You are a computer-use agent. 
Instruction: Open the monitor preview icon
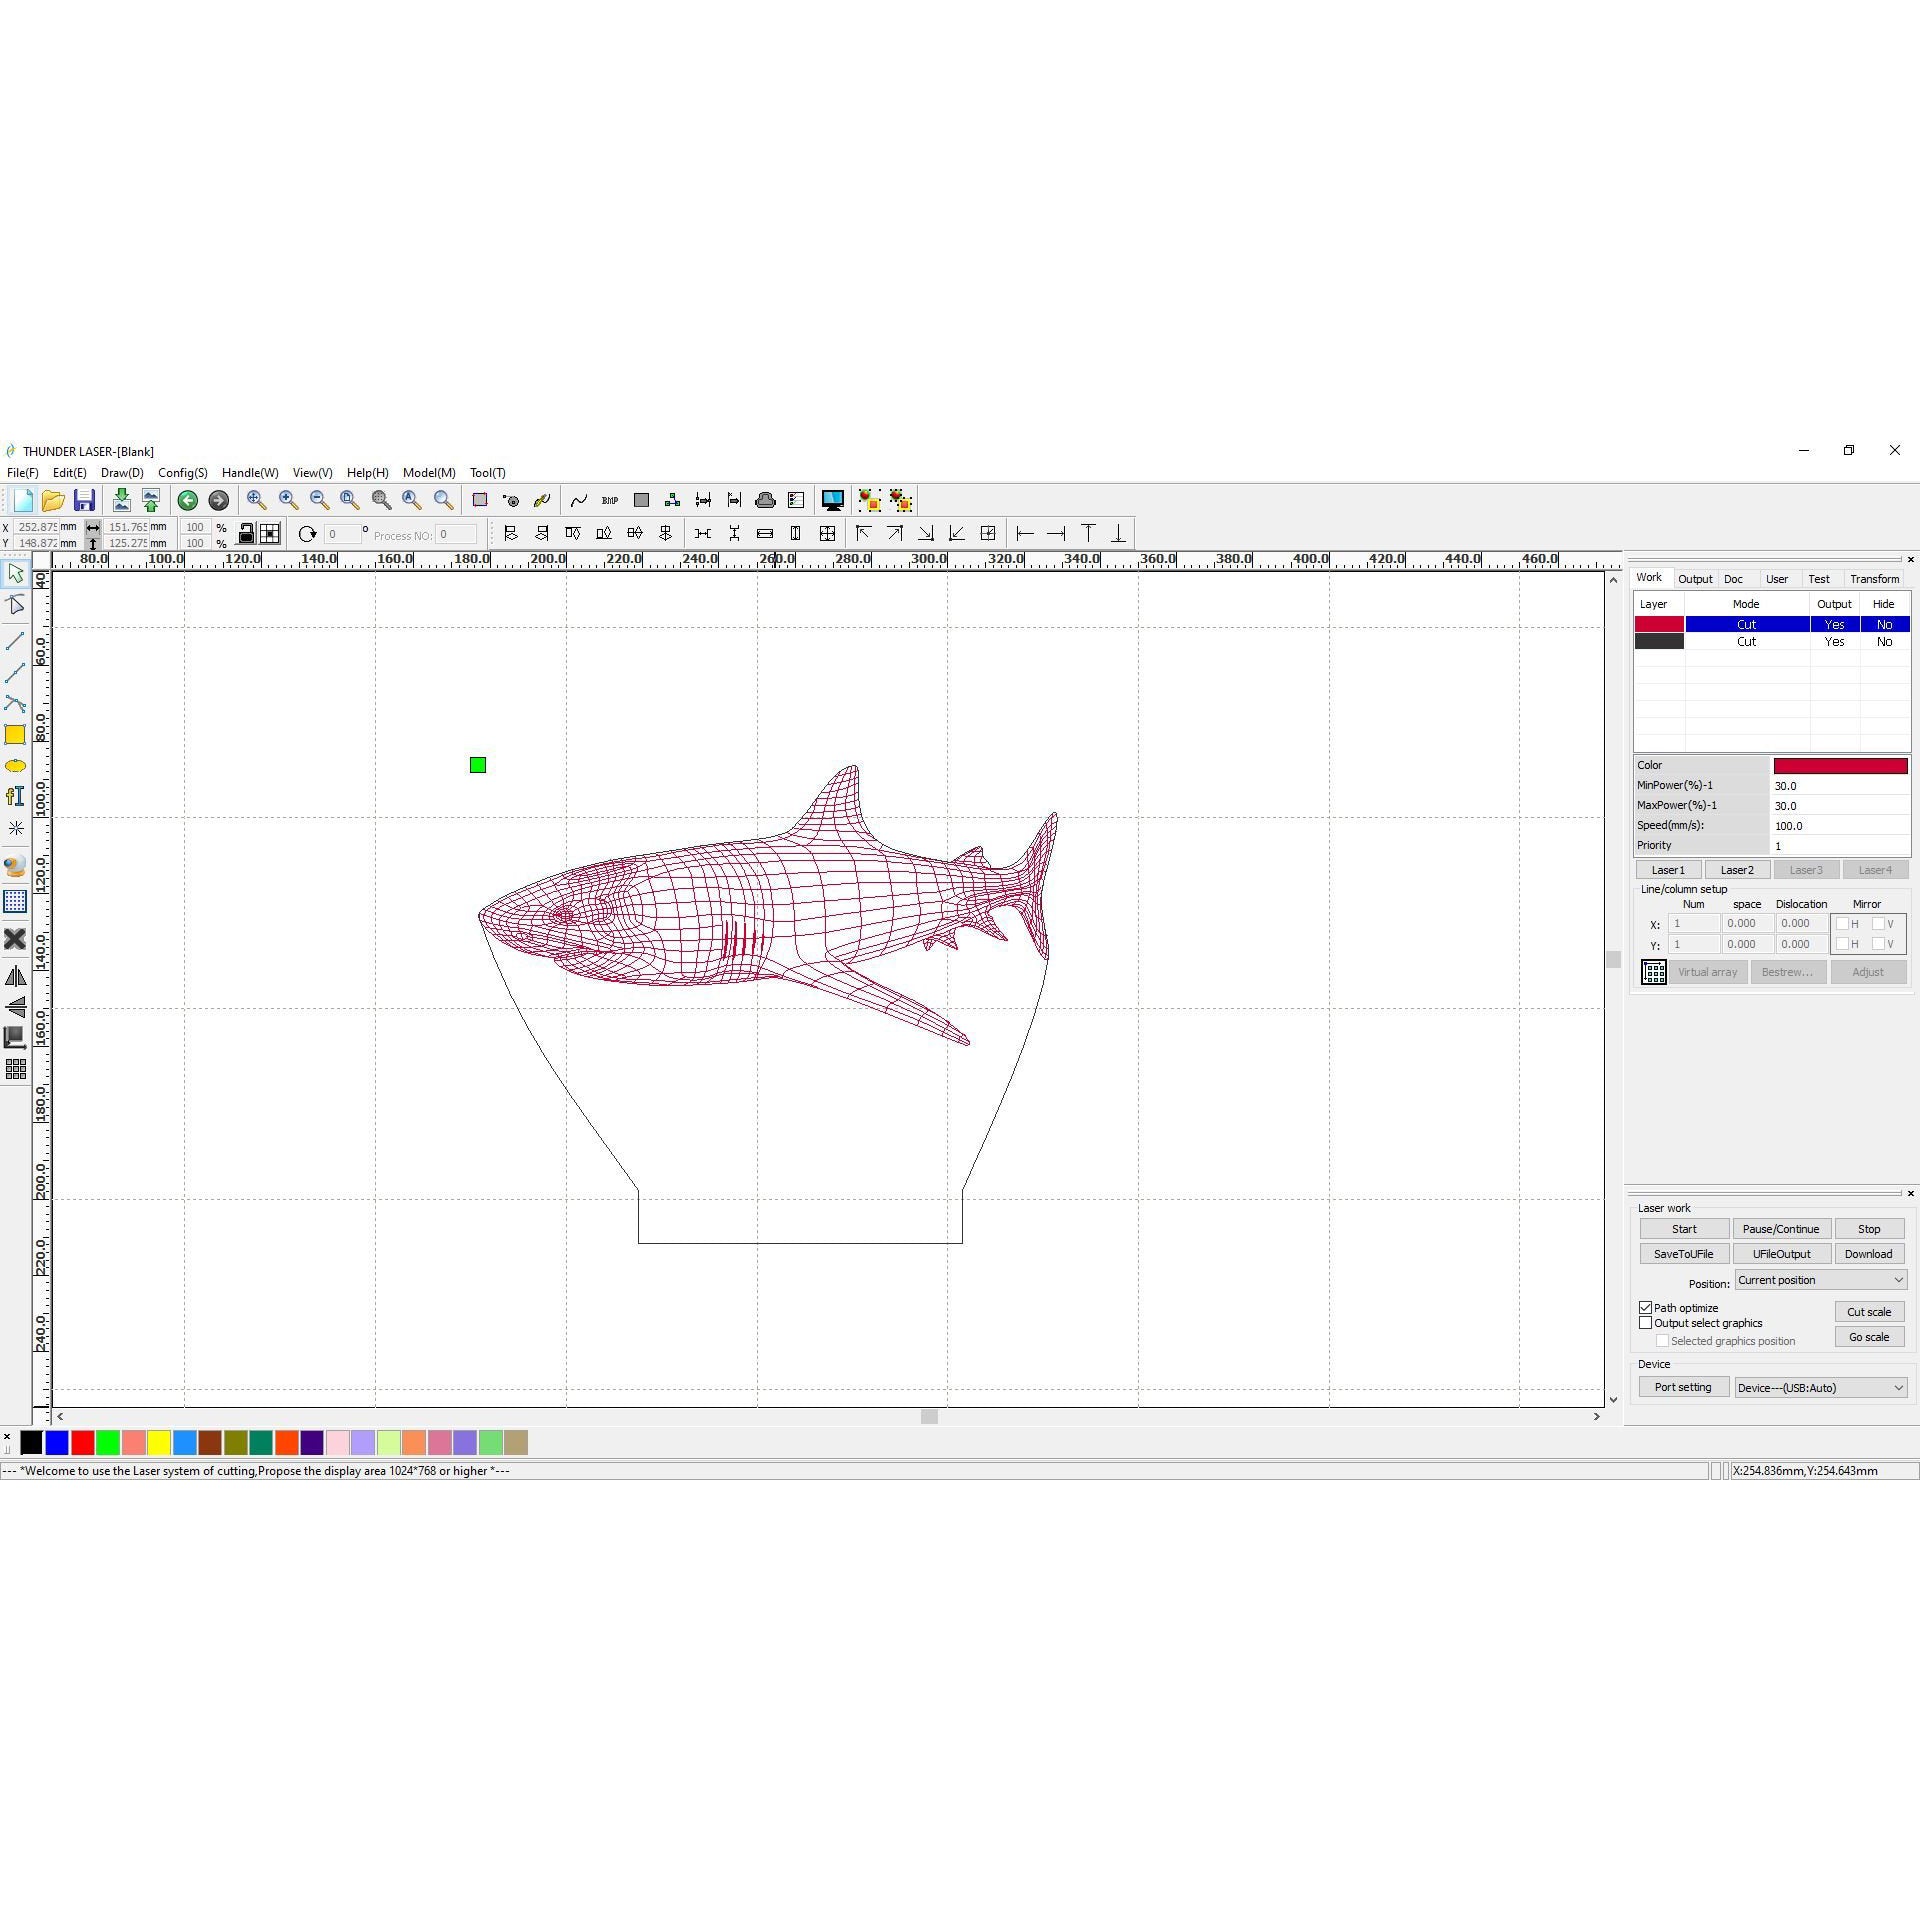pos(832,500)
